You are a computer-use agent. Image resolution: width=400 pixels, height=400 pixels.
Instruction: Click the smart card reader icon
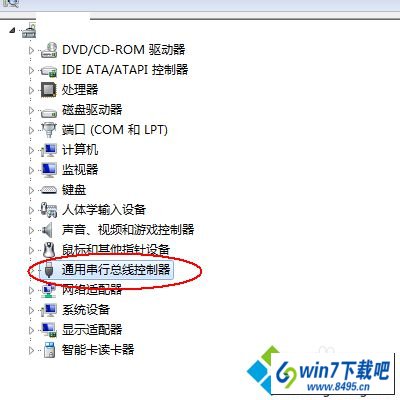[x=49, y=350]
